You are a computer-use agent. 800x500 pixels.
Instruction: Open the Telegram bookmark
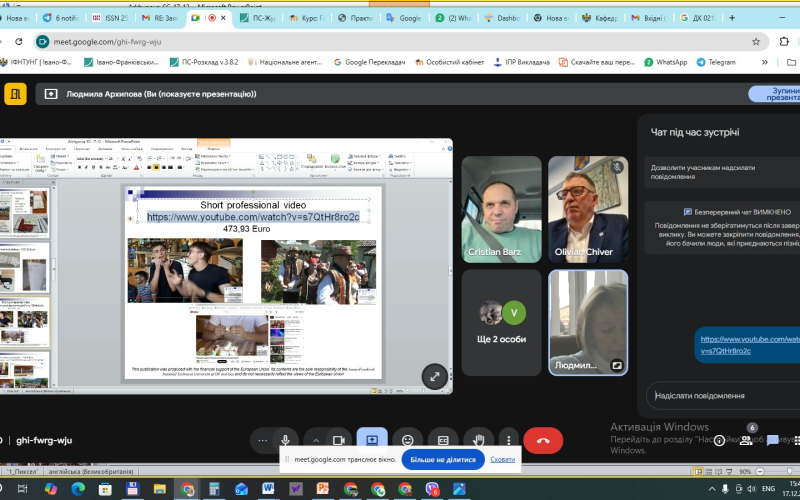[715, 62]
